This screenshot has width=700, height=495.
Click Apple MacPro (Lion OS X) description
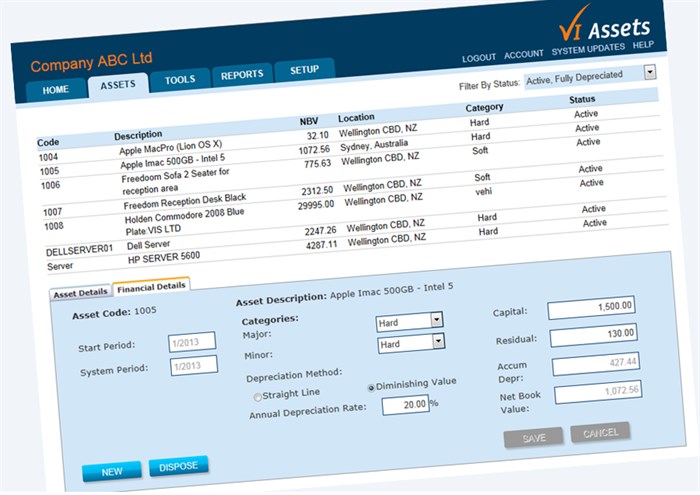[x=171, y=148]
